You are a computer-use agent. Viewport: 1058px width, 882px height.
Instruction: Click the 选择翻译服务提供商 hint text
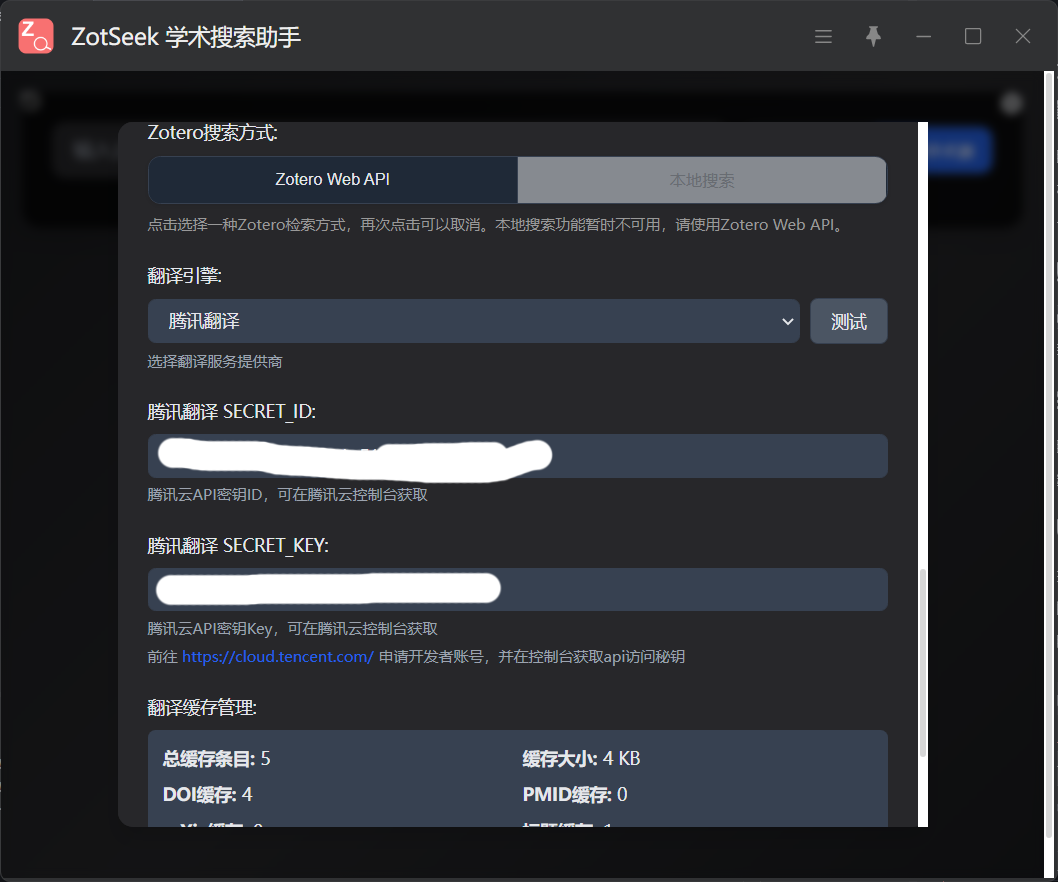[215, 362]
